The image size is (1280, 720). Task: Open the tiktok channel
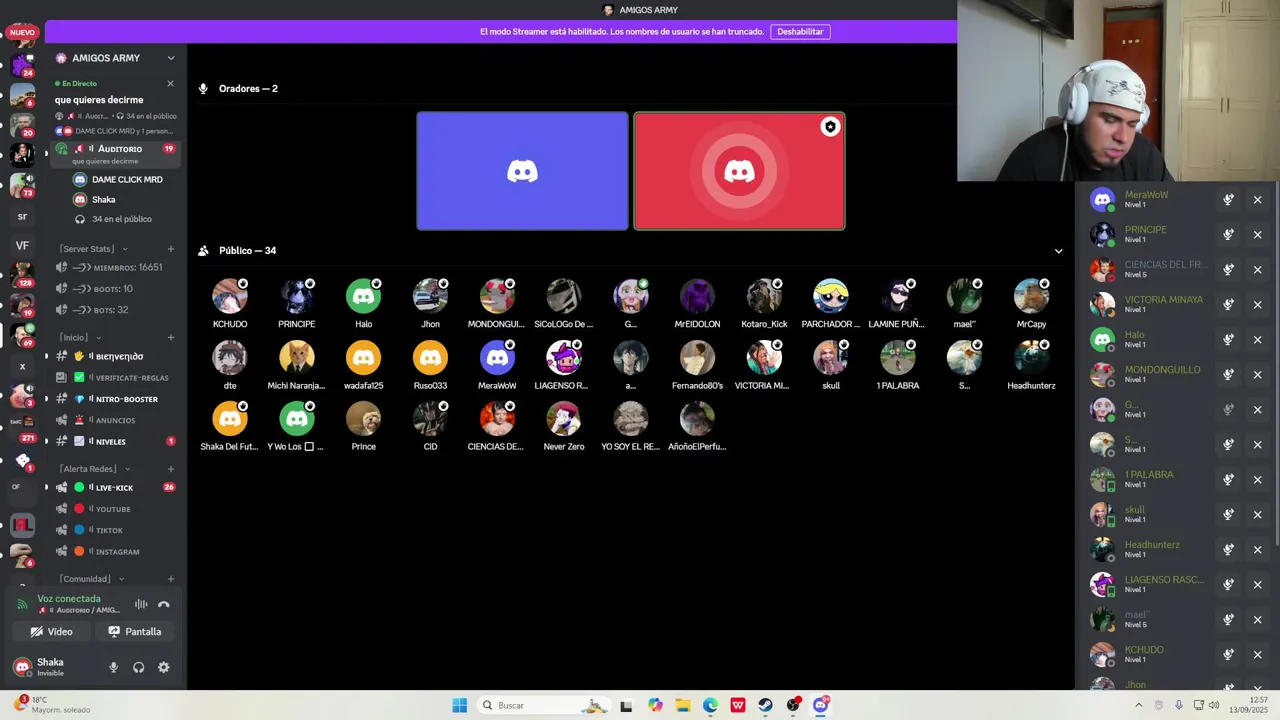[x=115, y=530]
